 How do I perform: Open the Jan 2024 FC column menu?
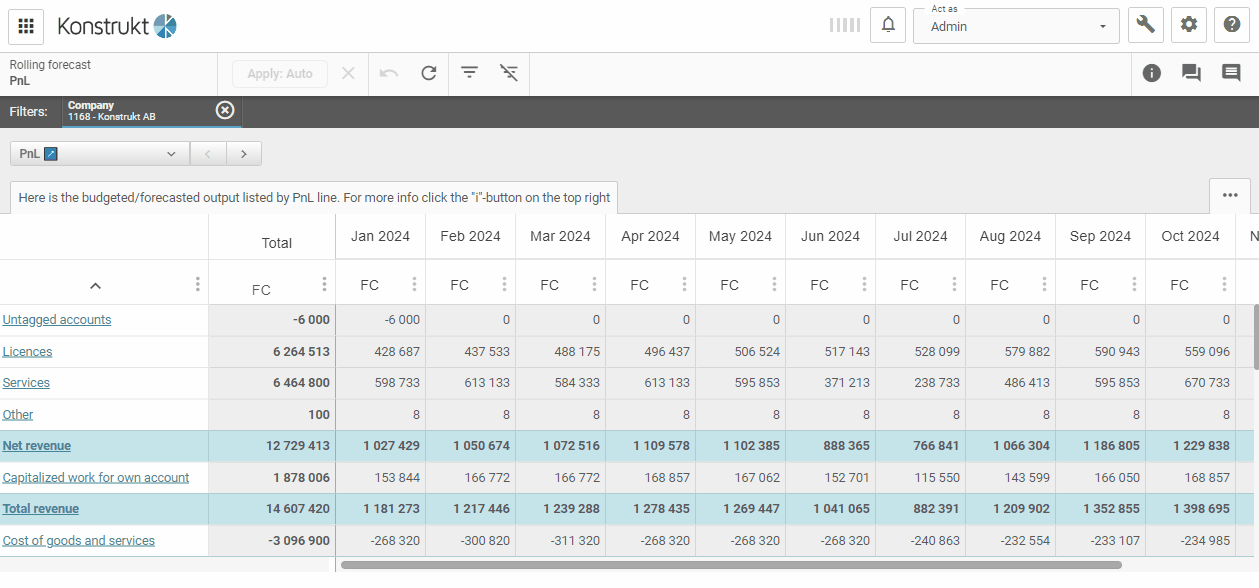click(x=414, y=284)
